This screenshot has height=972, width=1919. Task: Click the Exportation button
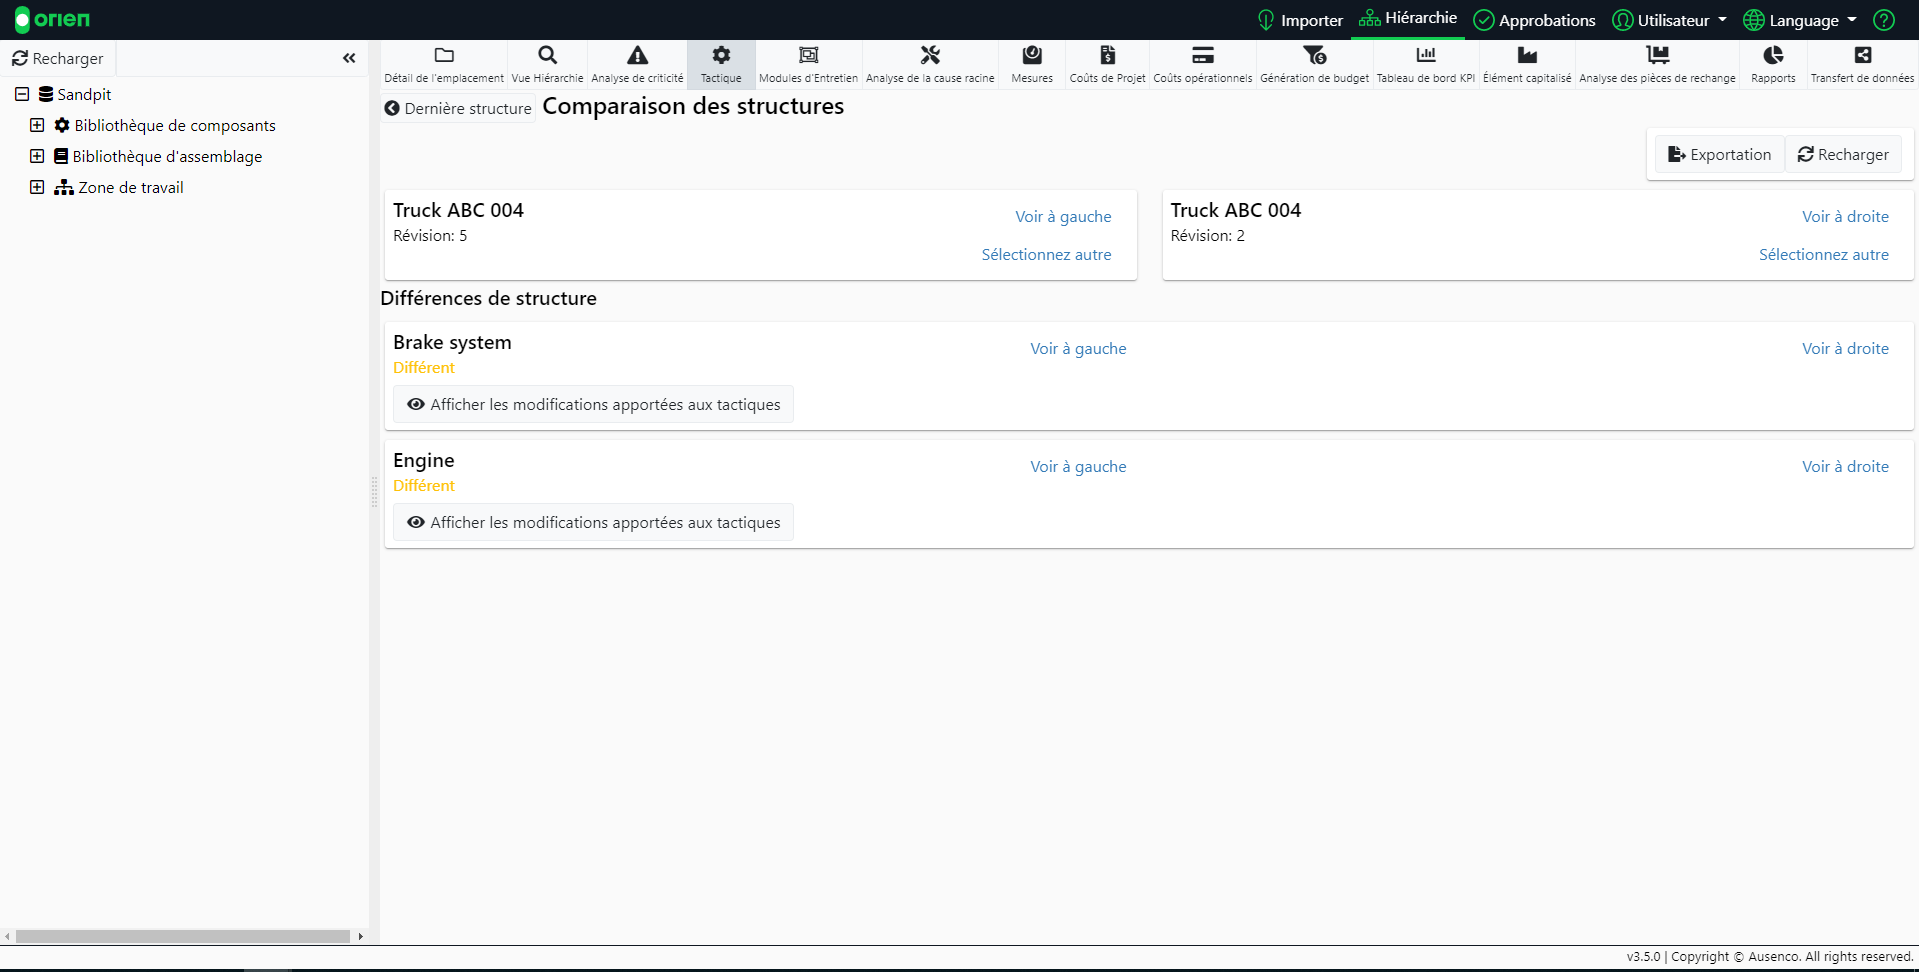click(1719, 154)
